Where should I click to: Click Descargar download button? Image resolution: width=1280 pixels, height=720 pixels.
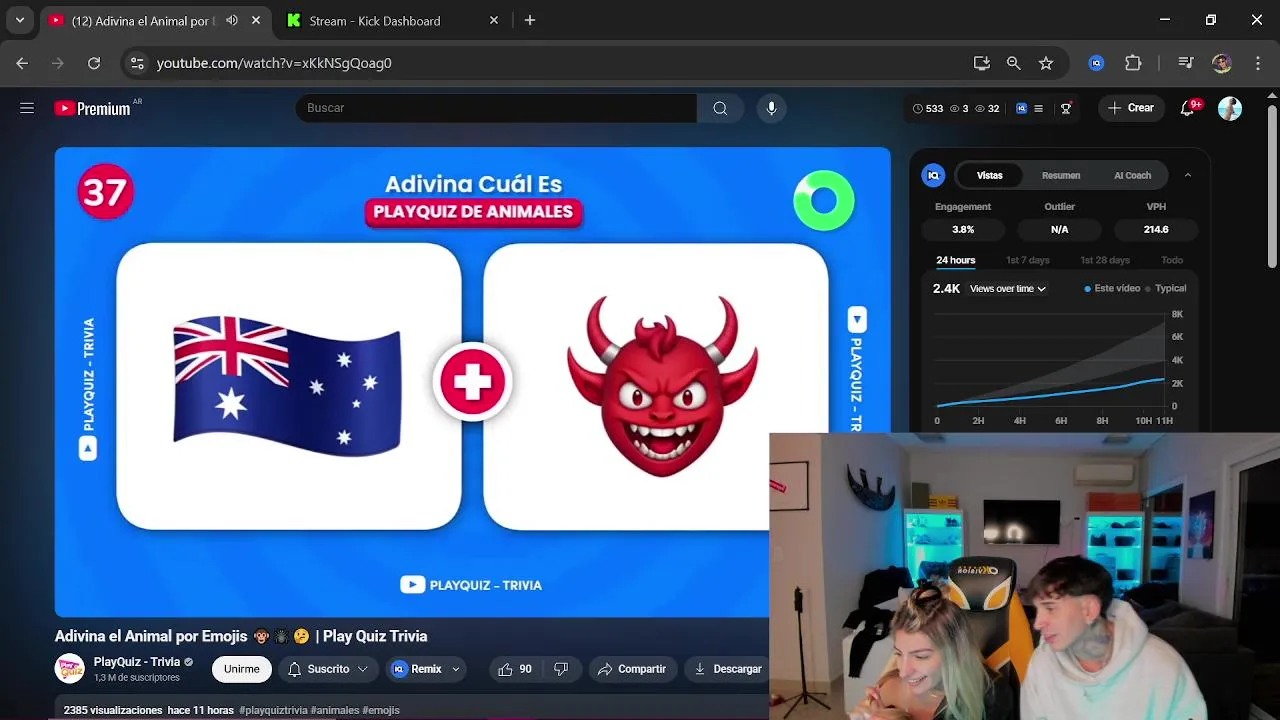[x=727, y=669]
